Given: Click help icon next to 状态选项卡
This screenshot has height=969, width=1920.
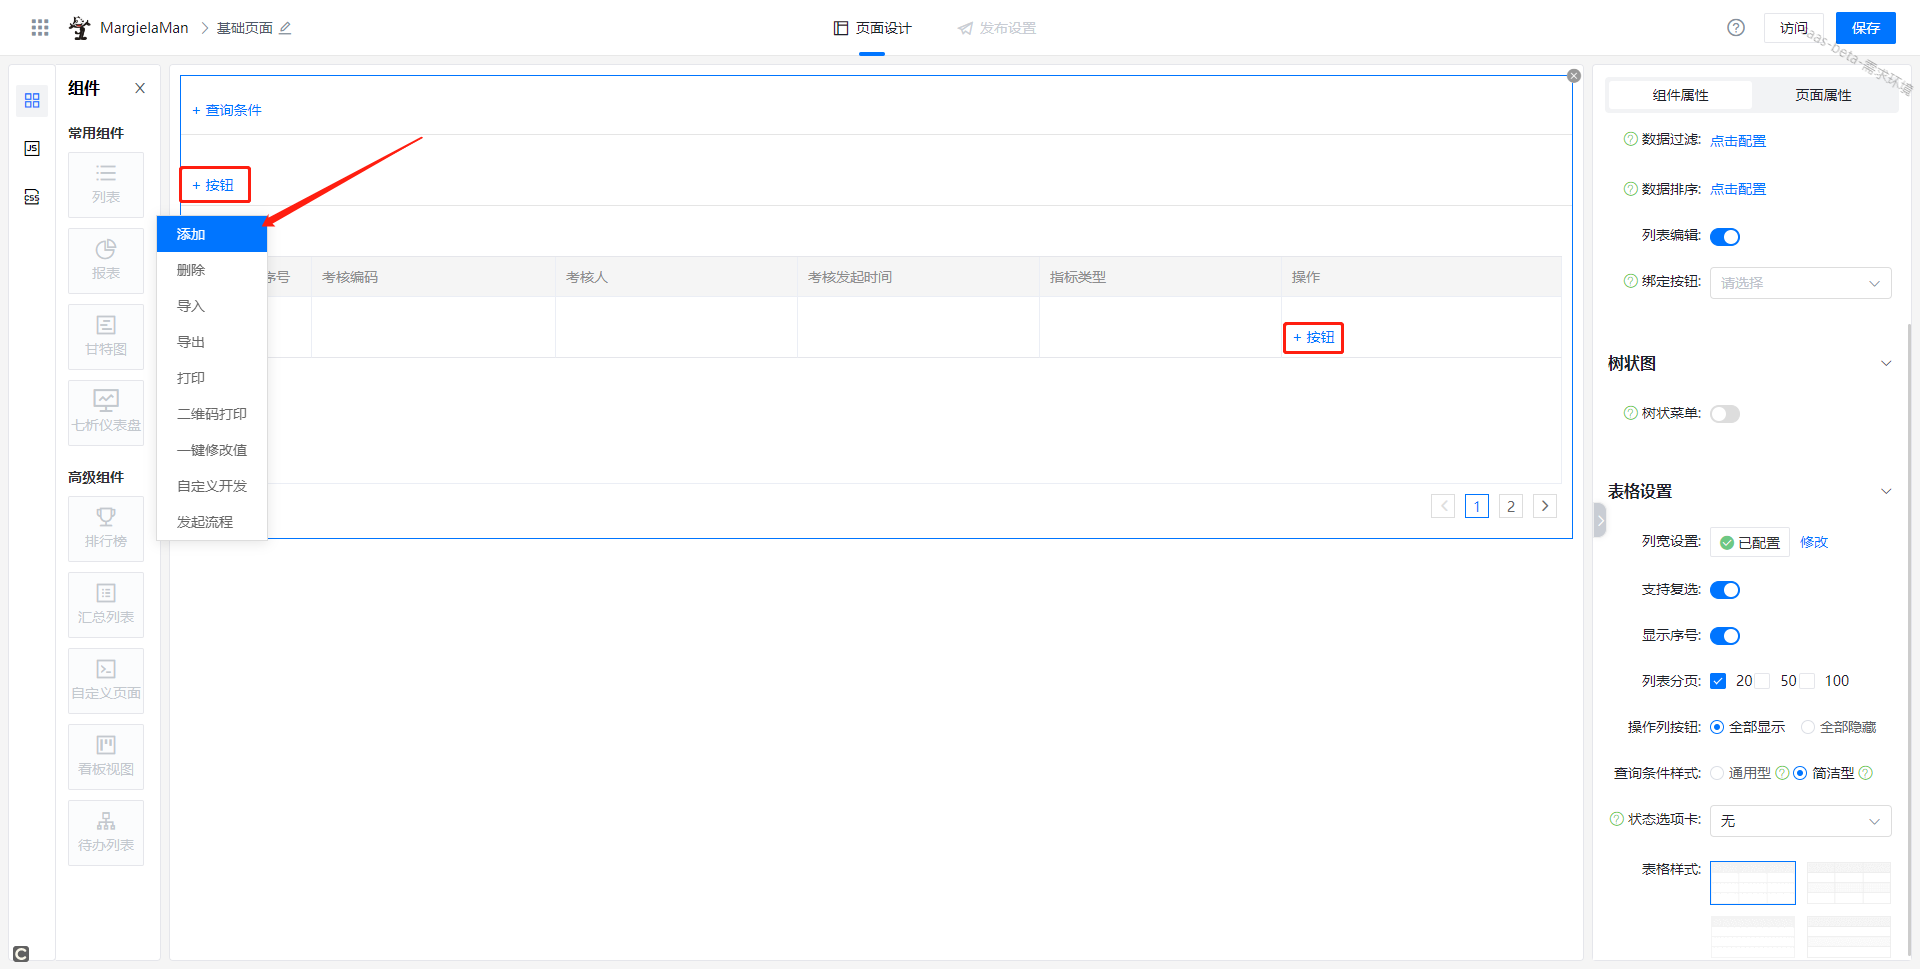Looking at the screenshot, I should click(1617, 819).
